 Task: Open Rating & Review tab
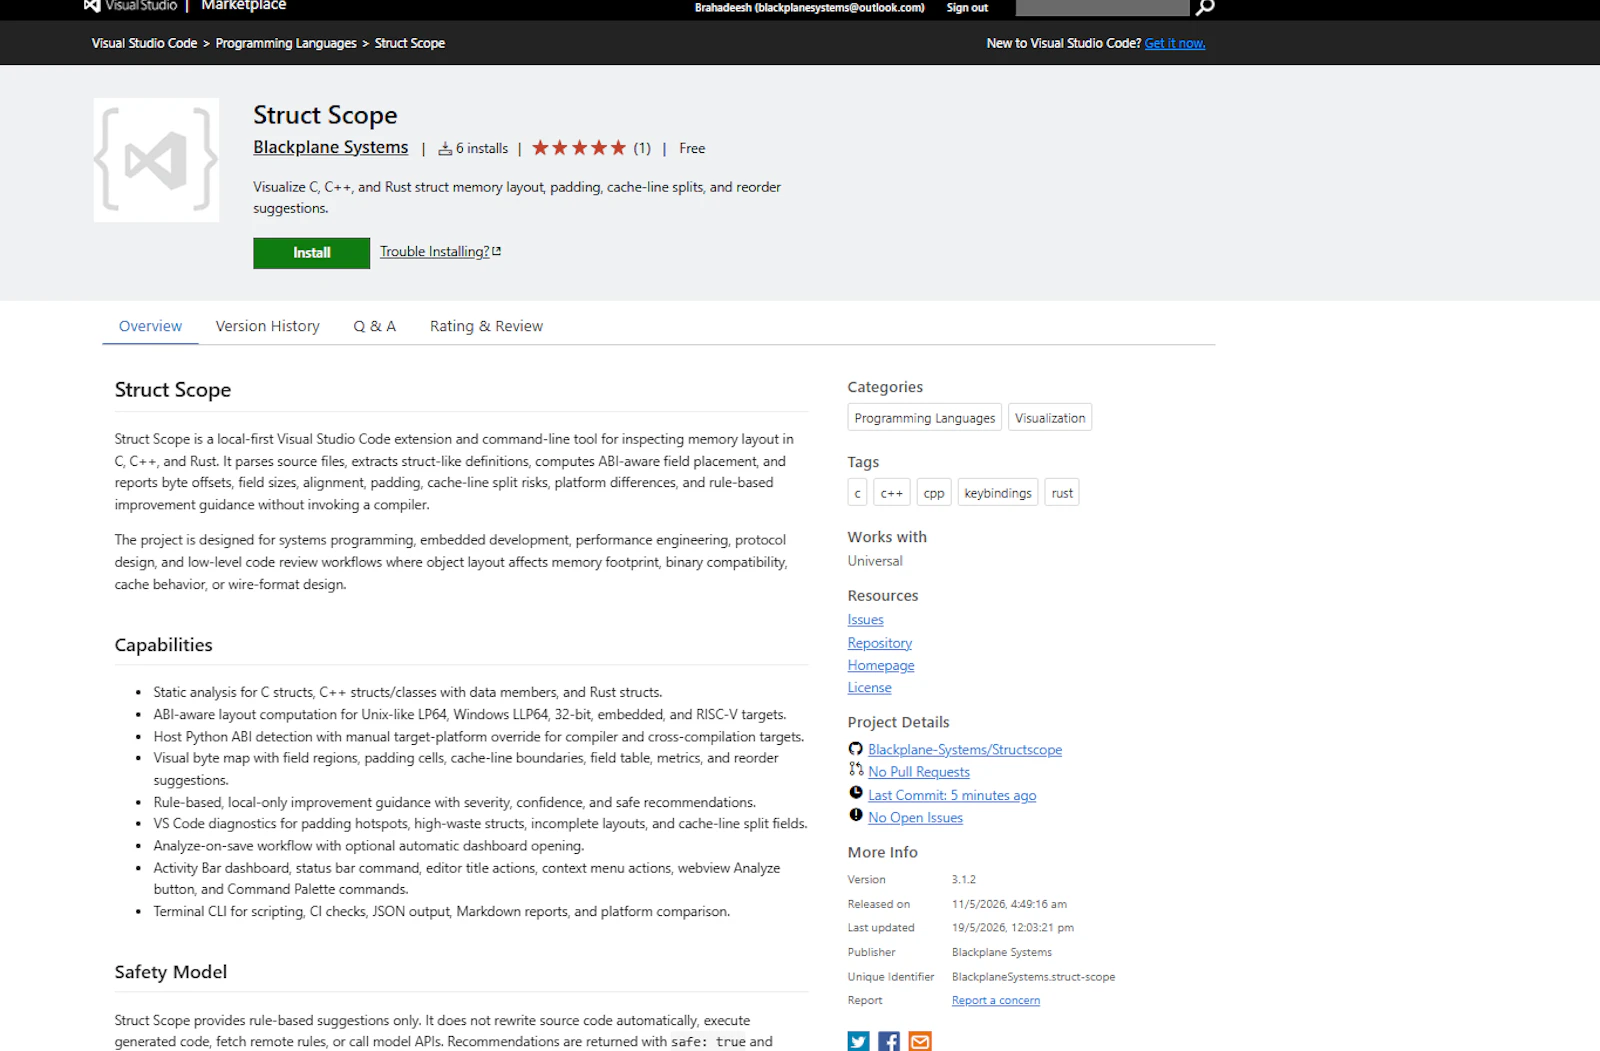[x=486, y=326]
